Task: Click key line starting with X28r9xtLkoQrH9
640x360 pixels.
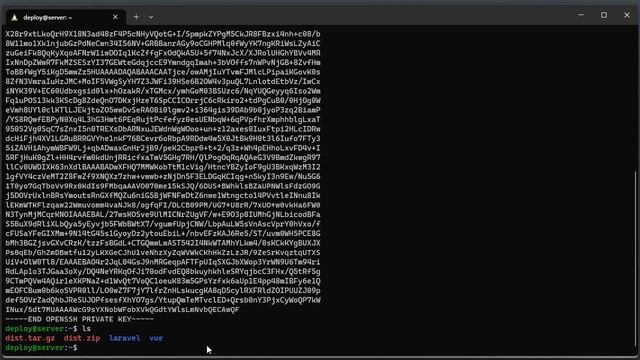Action: click(163, 34)
